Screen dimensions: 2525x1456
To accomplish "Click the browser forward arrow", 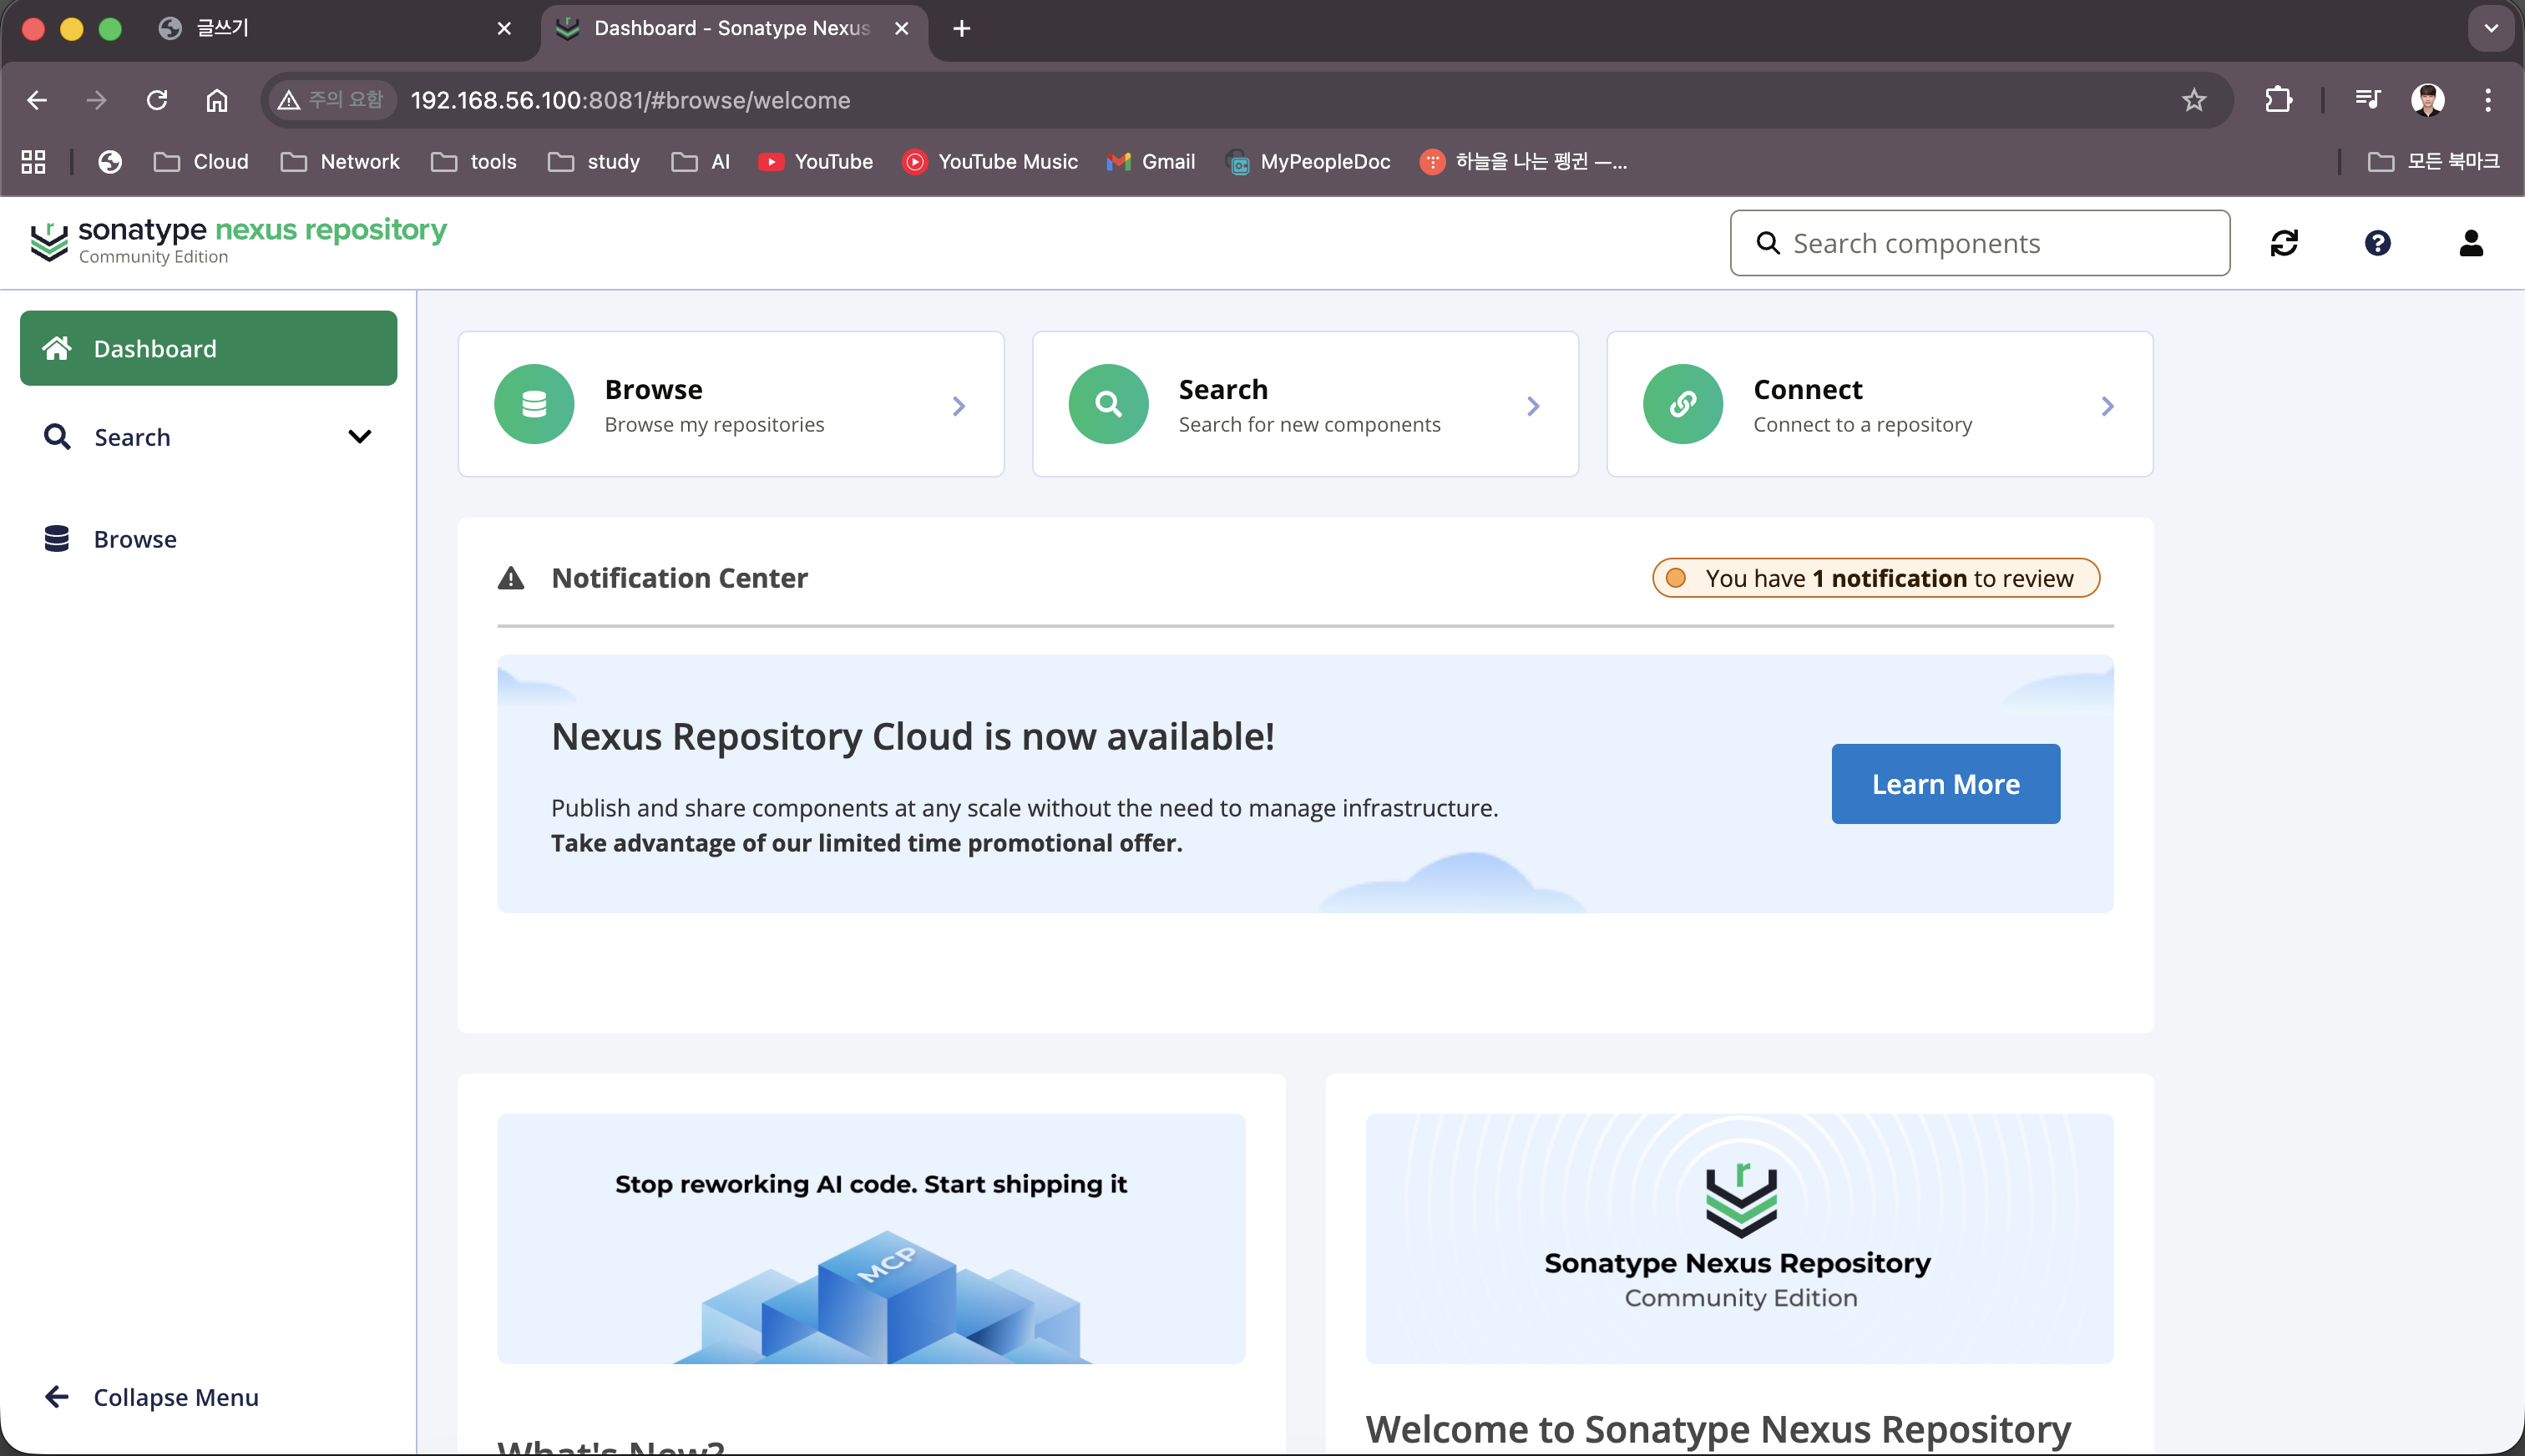I will (96, 100).
